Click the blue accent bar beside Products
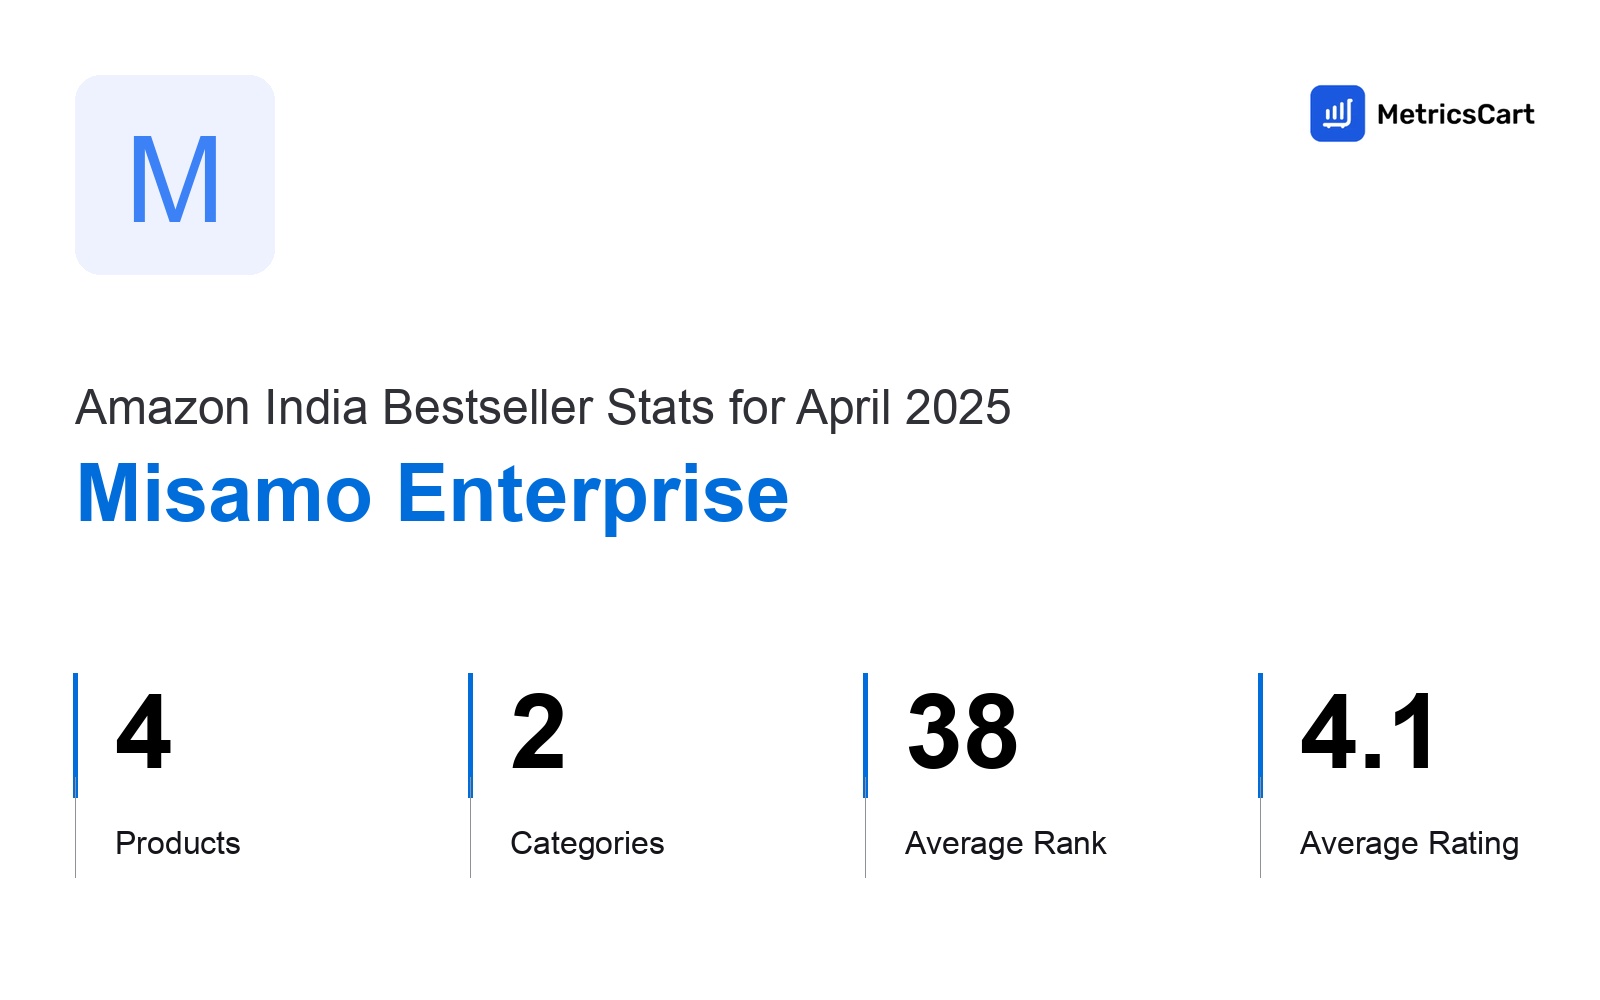1600x1000 pixels. 75,735
